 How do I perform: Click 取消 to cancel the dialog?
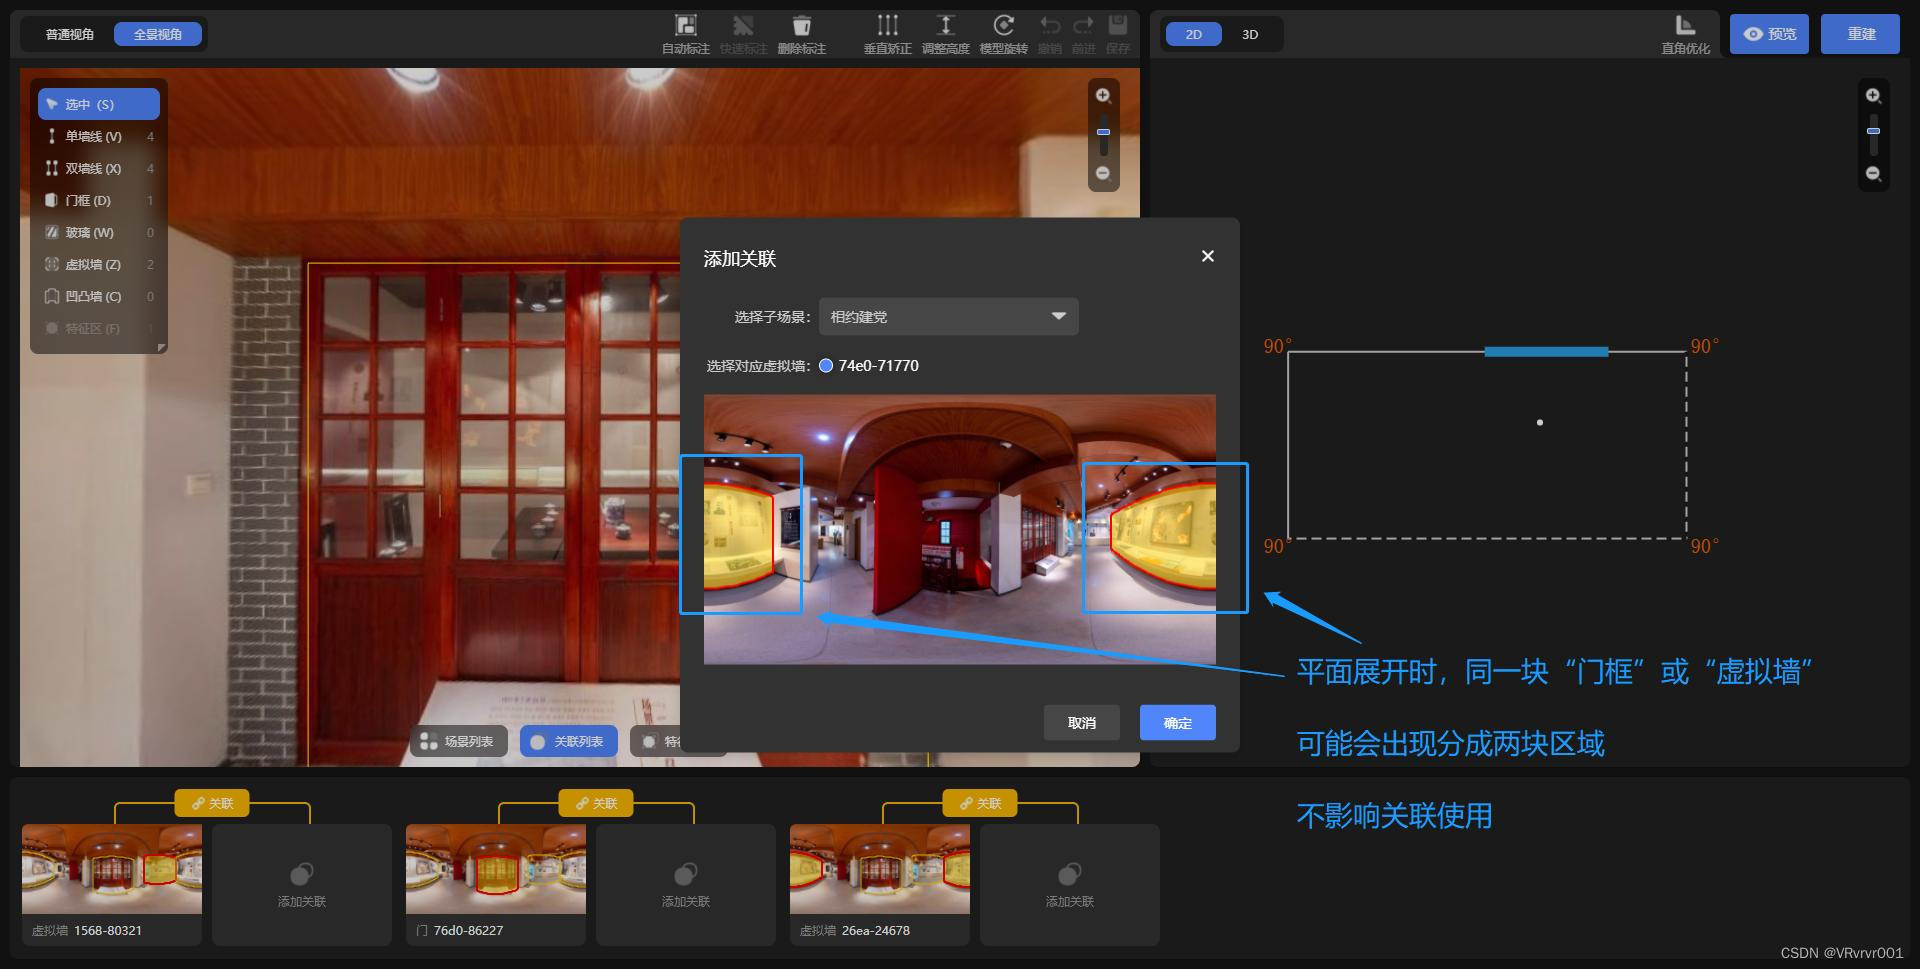click(x=1081, y=723)
